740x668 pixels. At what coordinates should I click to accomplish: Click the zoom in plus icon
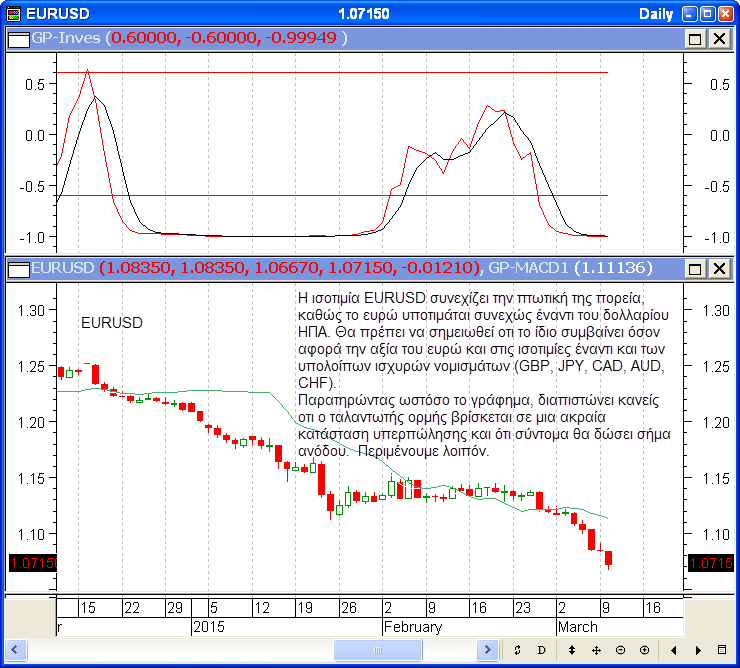point(644,650)
